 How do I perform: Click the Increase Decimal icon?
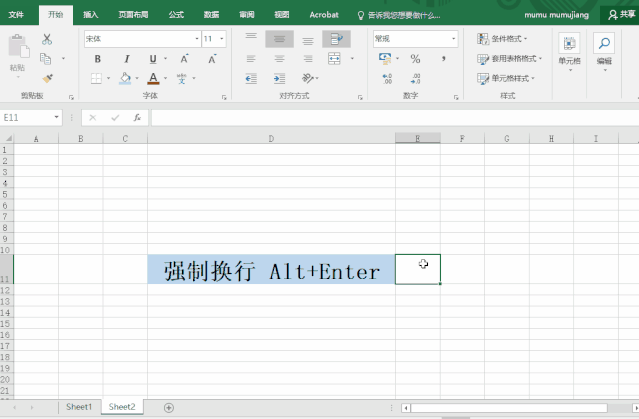[x=387, y=78]
